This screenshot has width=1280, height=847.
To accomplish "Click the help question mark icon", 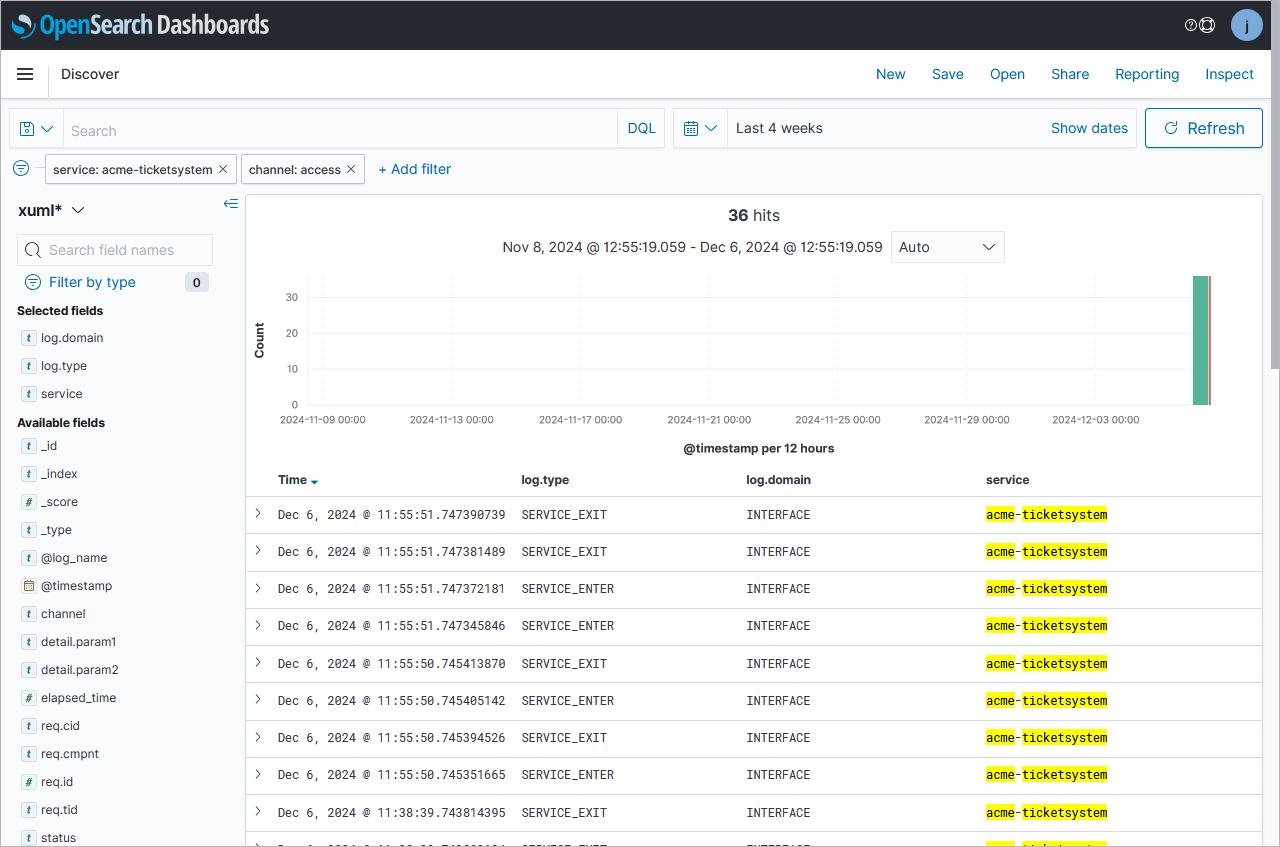I will (x=1190, y=25).
